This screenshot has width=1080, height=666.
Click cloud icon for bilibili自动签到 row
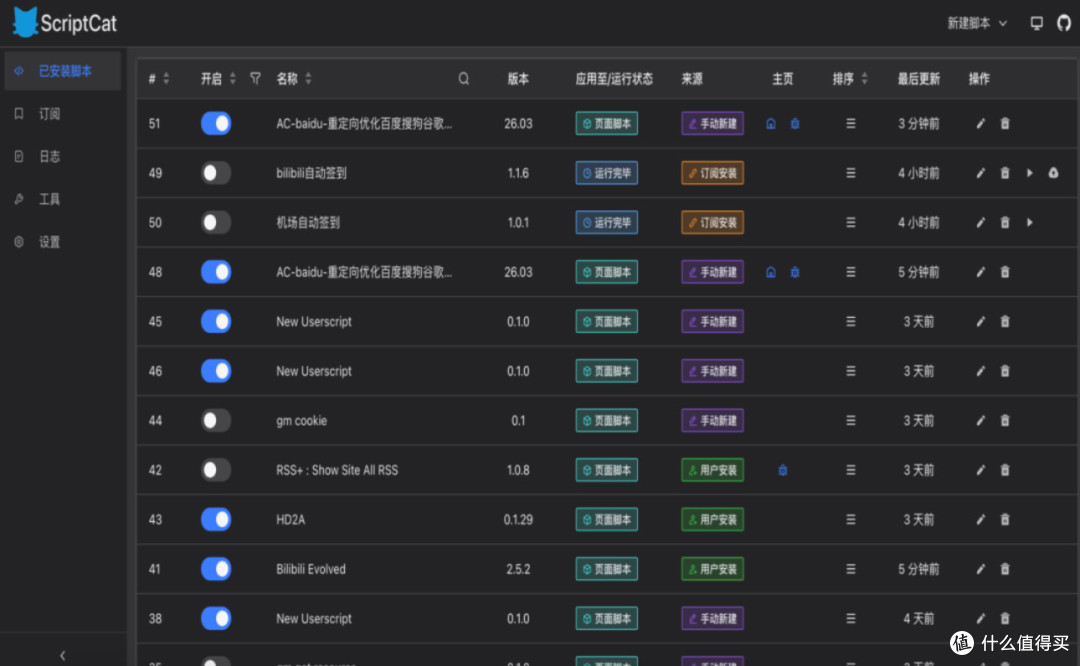click(x=1053, y=173)
